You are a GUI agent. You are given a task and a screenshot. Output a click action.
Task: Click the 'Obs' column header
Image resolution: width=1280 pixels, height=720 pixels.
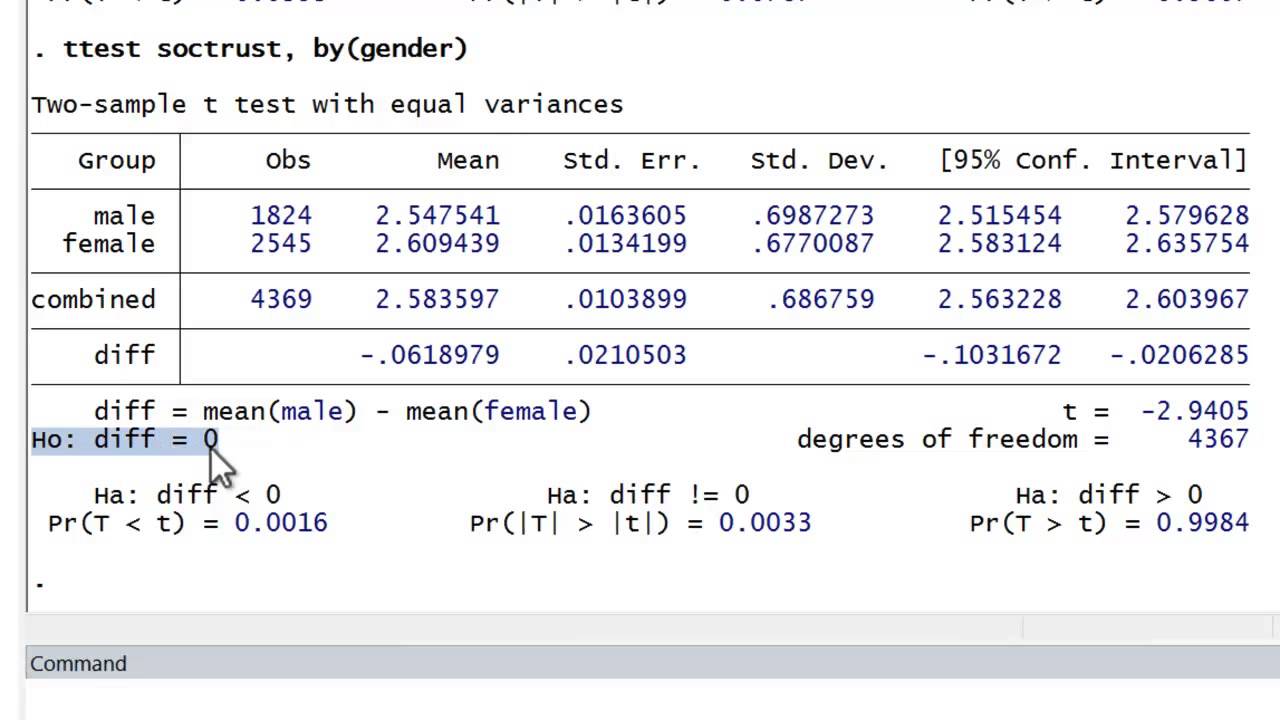pyautogui.click(x=288, y=161)
